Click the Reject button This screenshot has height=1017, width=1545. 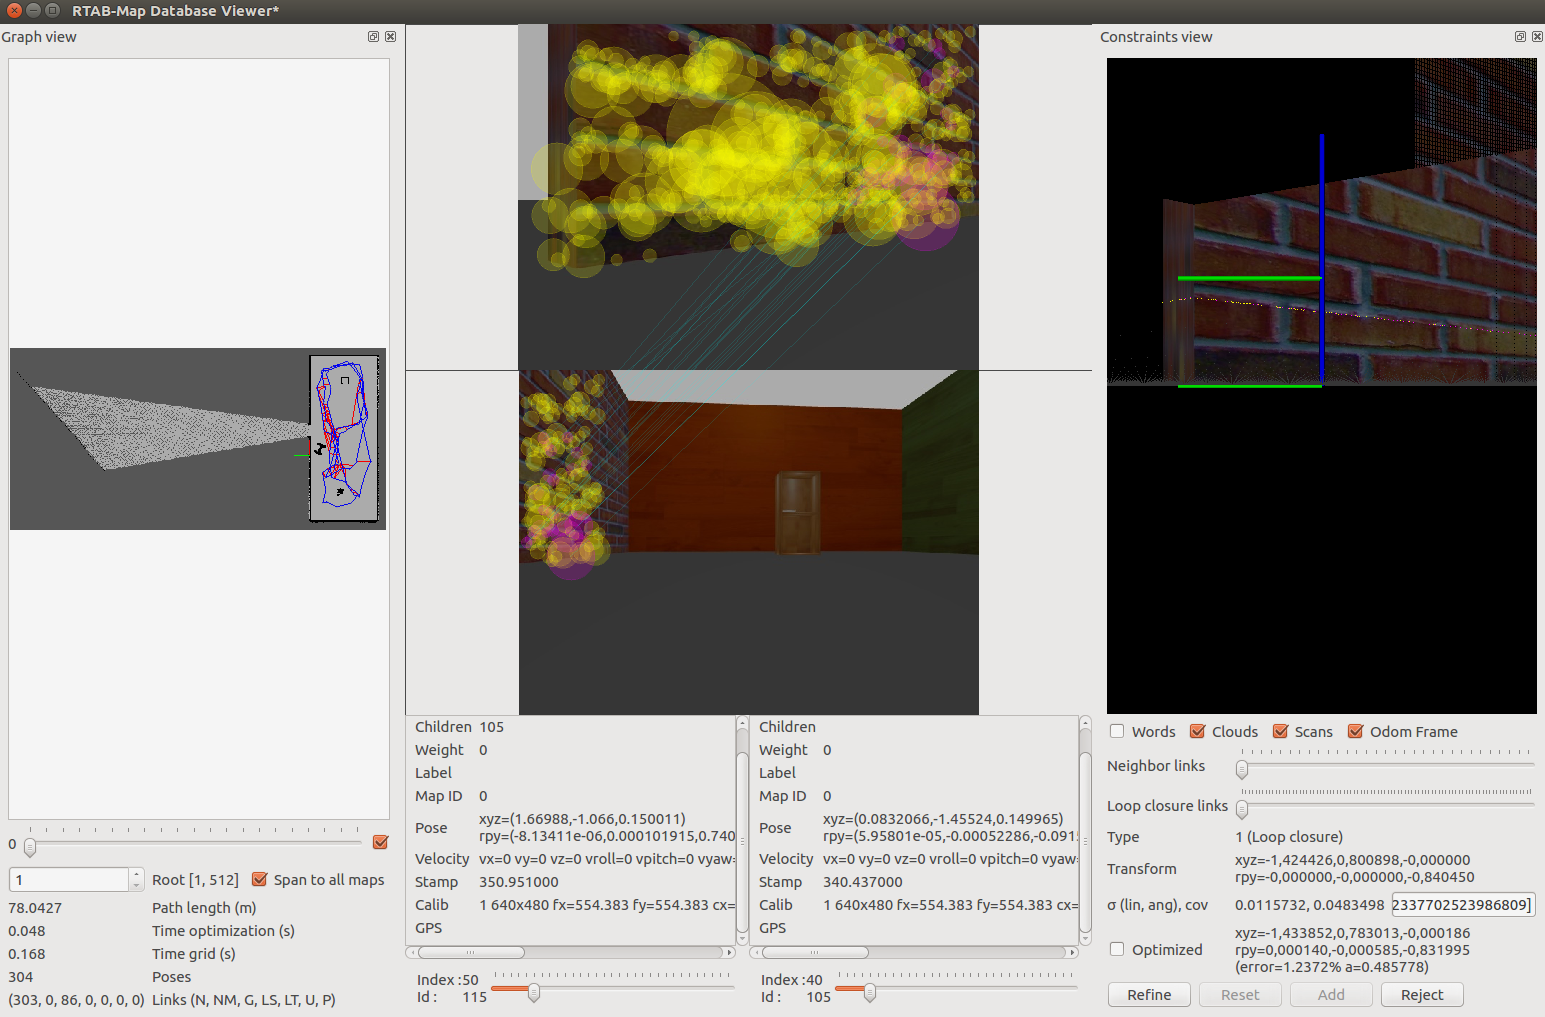[1422, 995]
